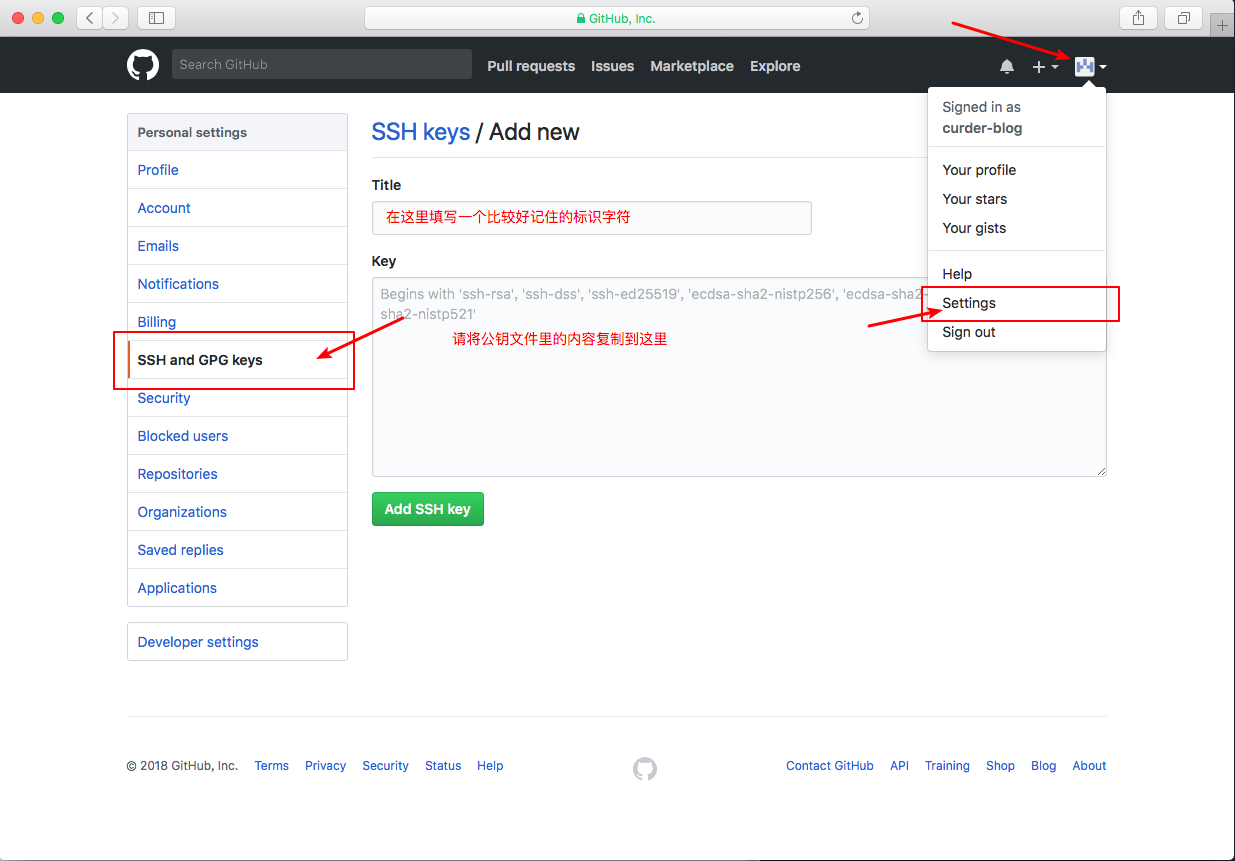Focus the Search GitHub field
The width and height of the screenshot is (1235, 861).
(321, 64)
